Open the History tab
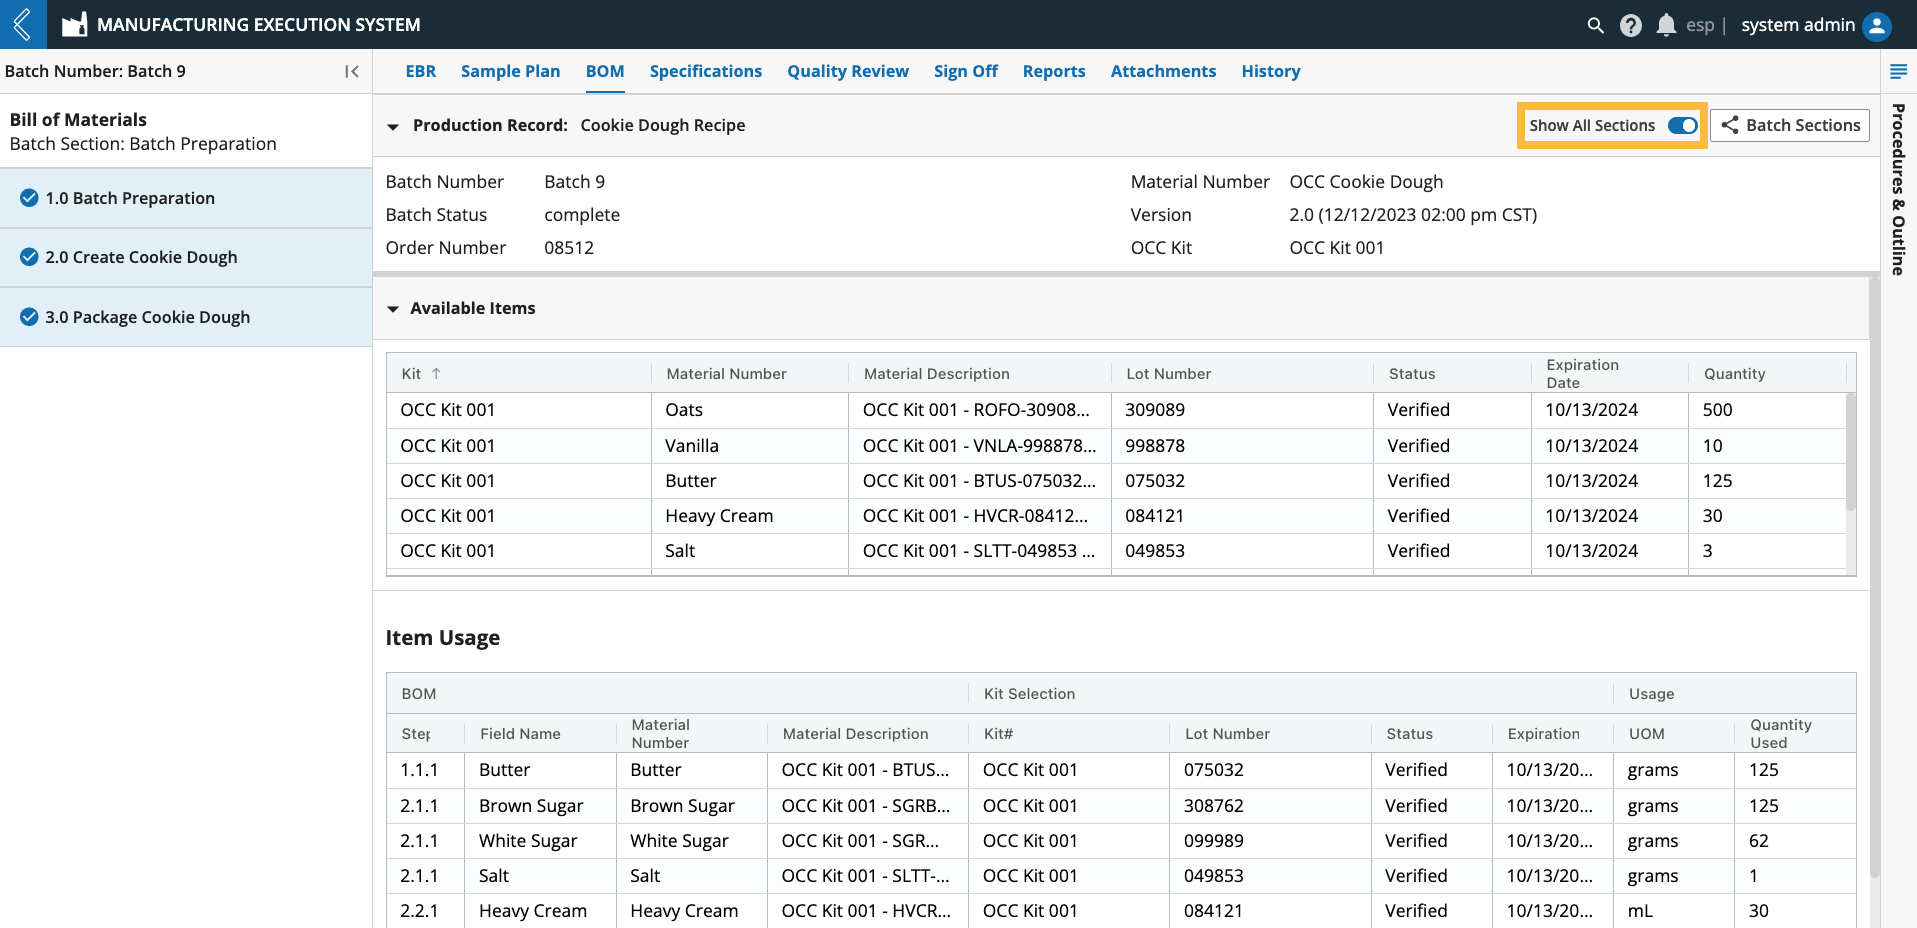The image size is (1917, 928). coord(1271,71)
